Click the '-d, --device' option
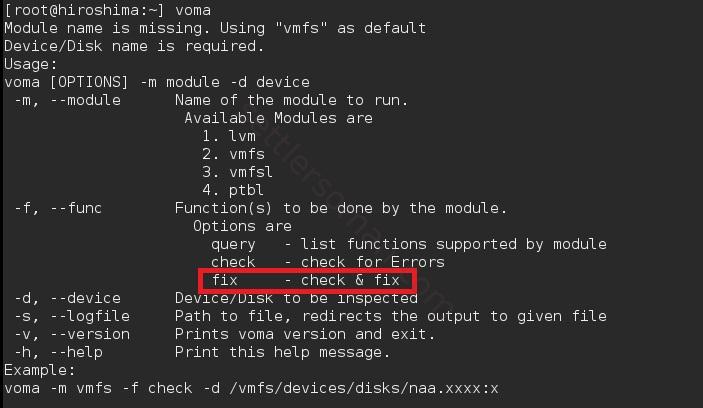The width and height of the screenshot is (703, 408). (x=68, y=298)
